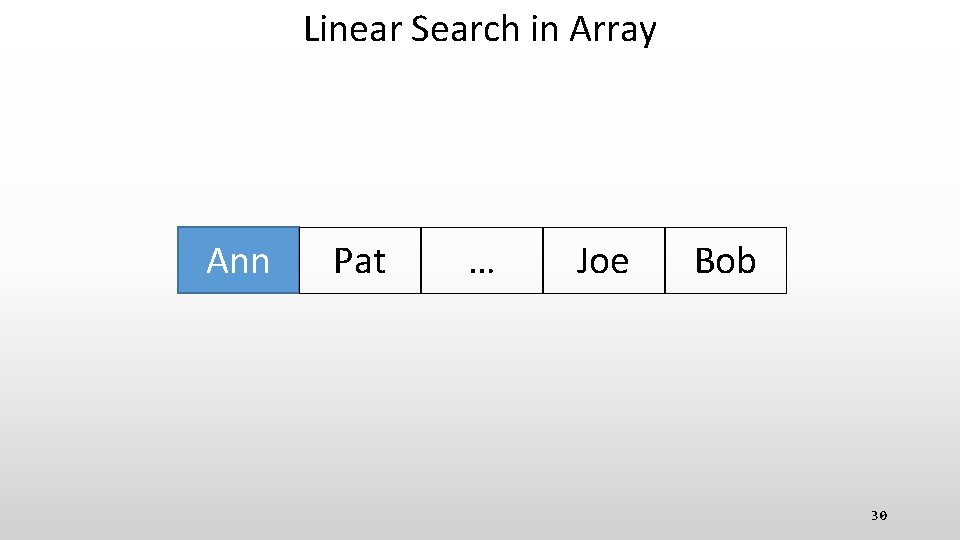Select the Bob array cell
960x540 pixels.
725,261
